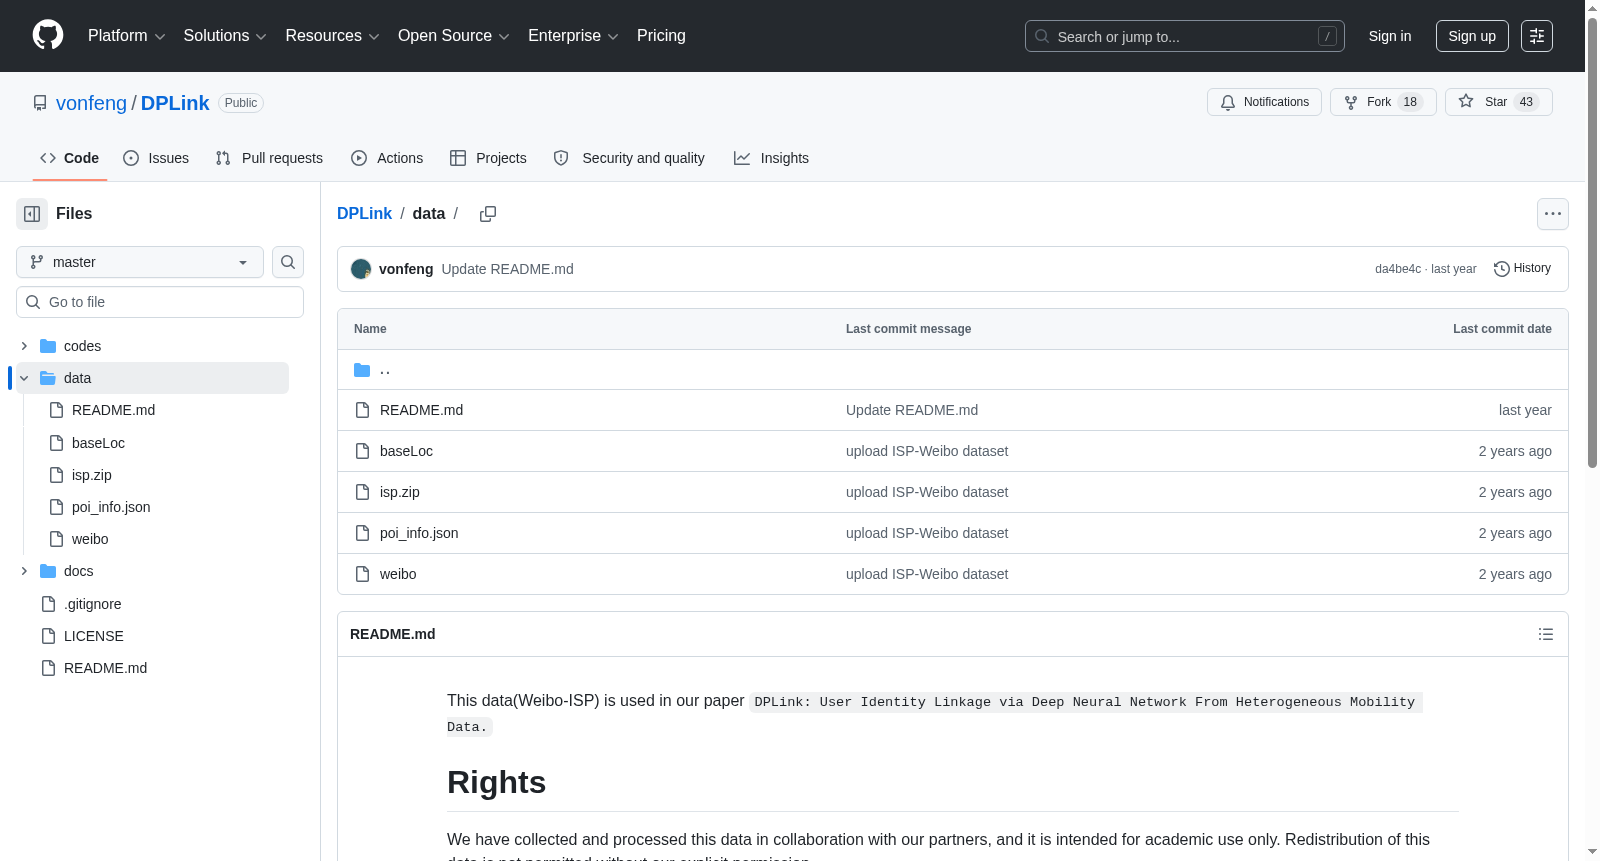The height and width of the screenshot is (861, 1600).
Task: Click the Sign up button
Action: point(1472,36)
